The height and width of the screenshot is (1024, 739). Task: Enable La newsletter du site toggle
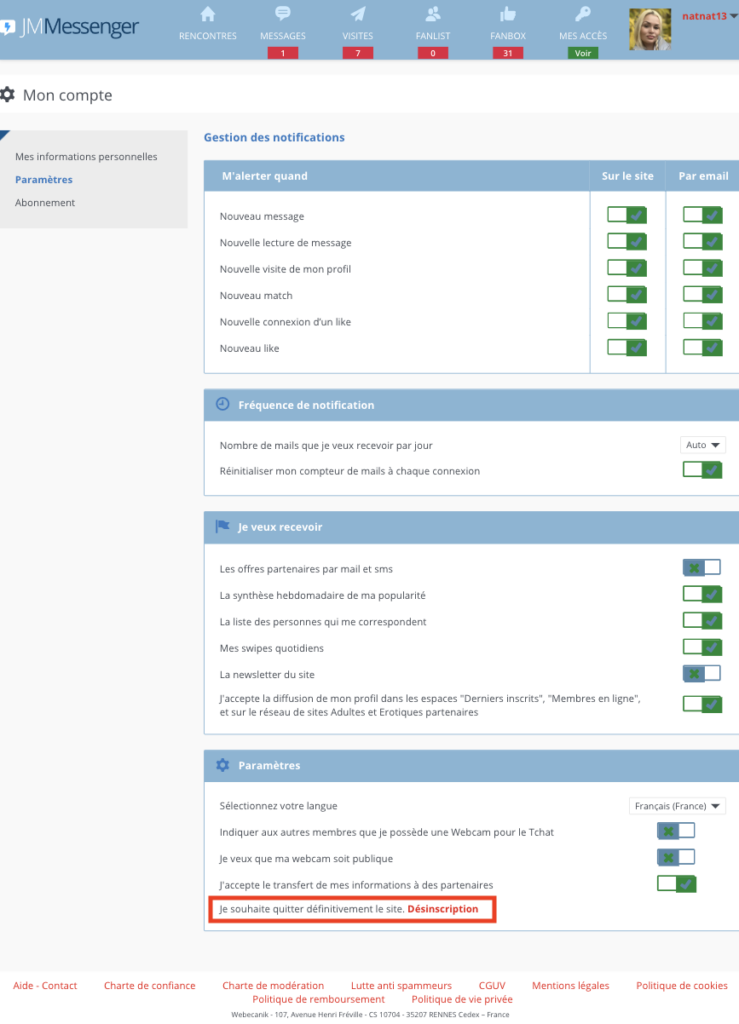tap(702, 673)
